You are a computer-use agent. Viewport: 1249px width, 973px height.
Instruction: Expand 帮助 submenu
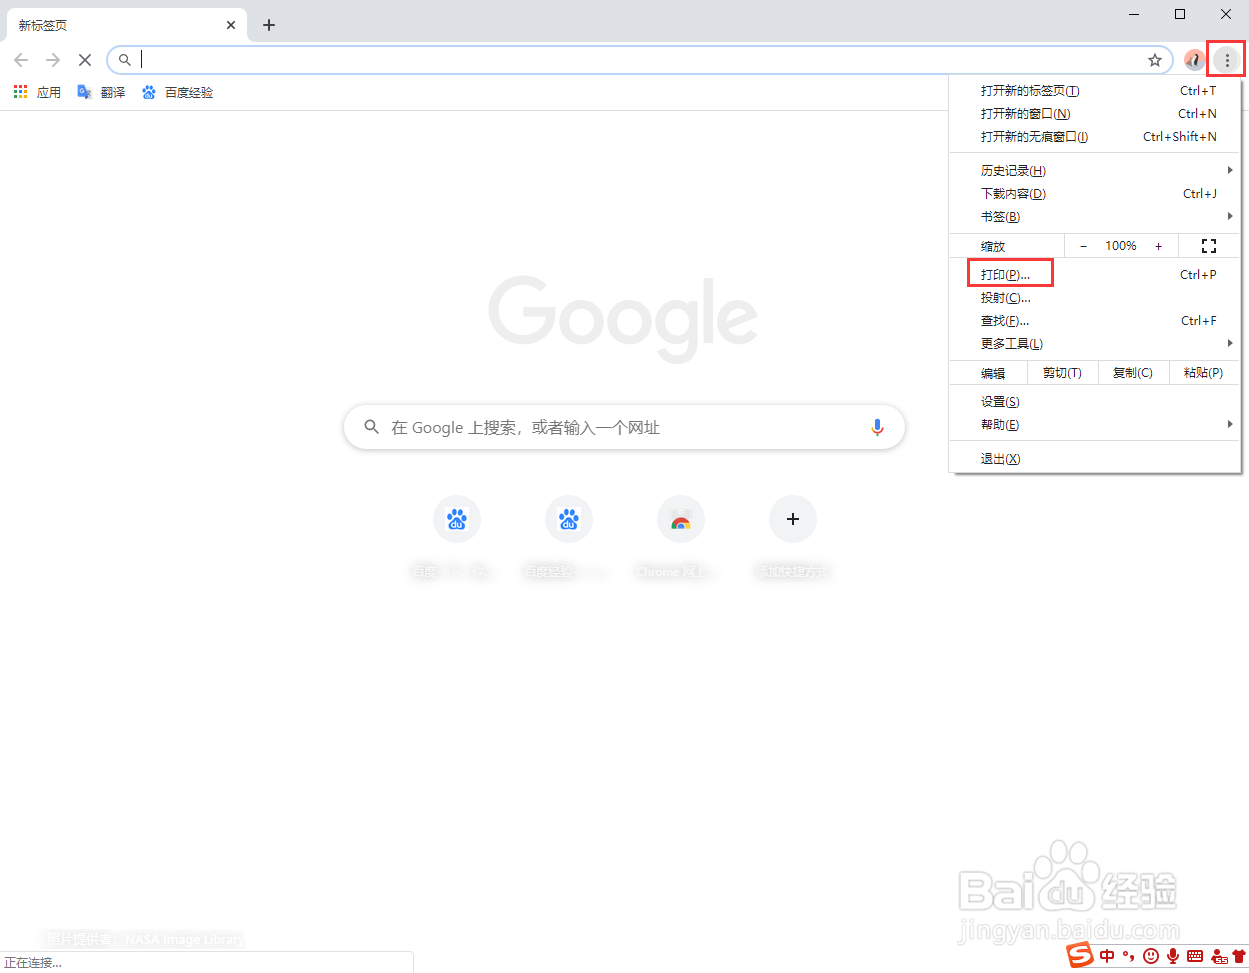point(1095,424)
